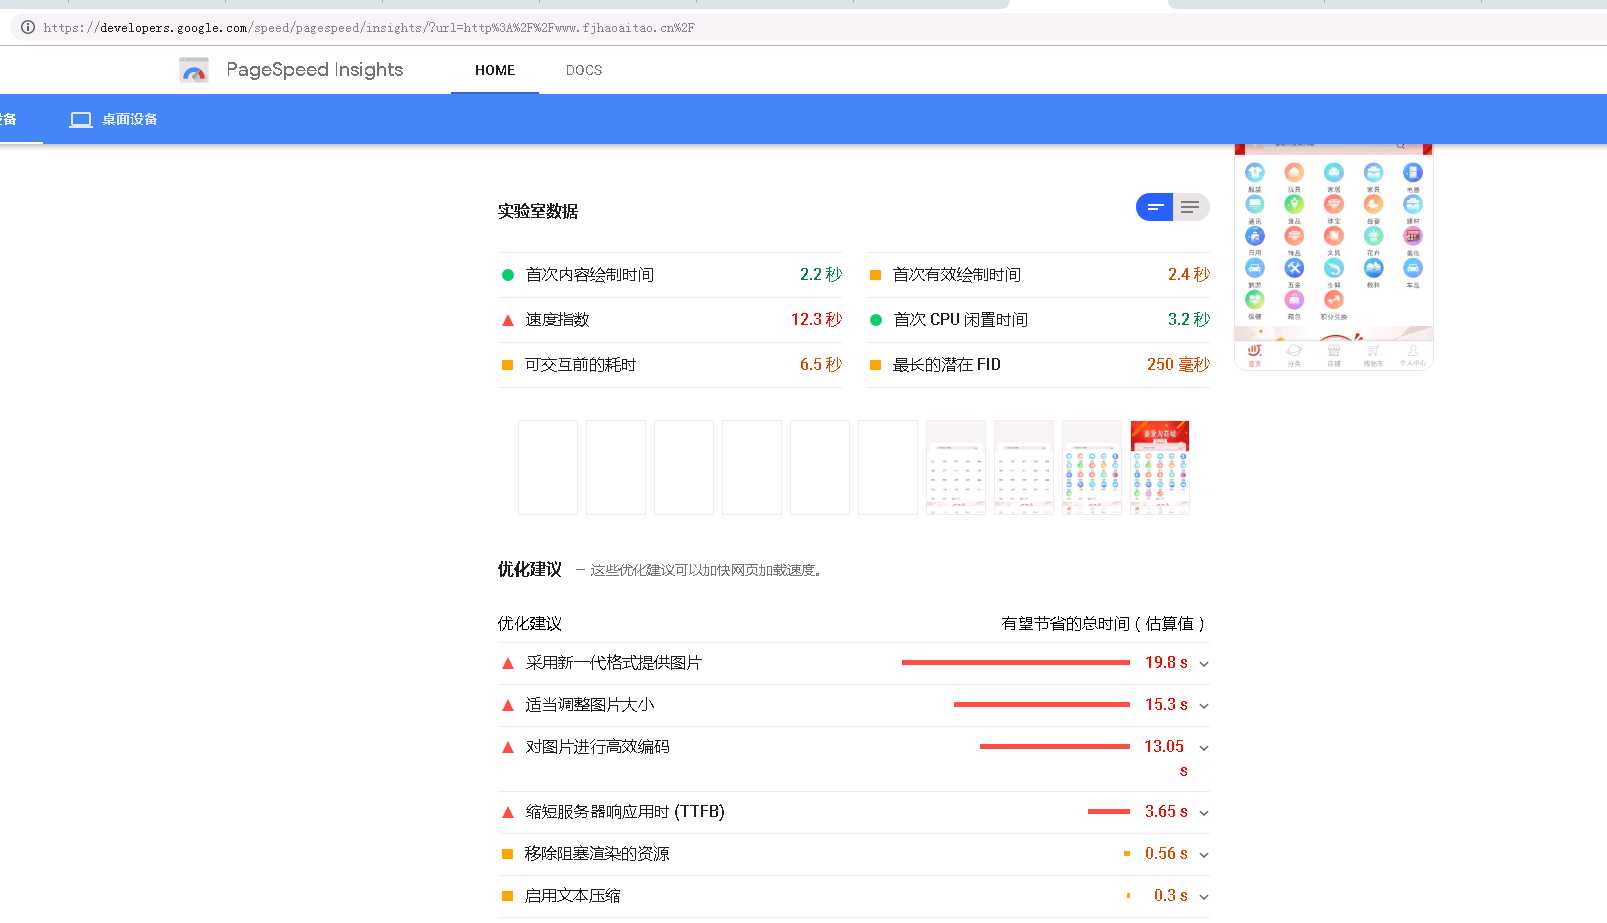Click orange square icon beside 移除阻塞渲染的资源
The image size is (1607, 923).
507,854
